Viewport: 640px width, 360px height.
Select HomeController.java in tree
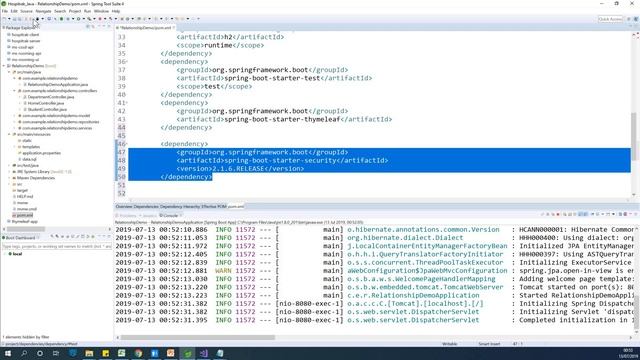click(x=46, y=103)
